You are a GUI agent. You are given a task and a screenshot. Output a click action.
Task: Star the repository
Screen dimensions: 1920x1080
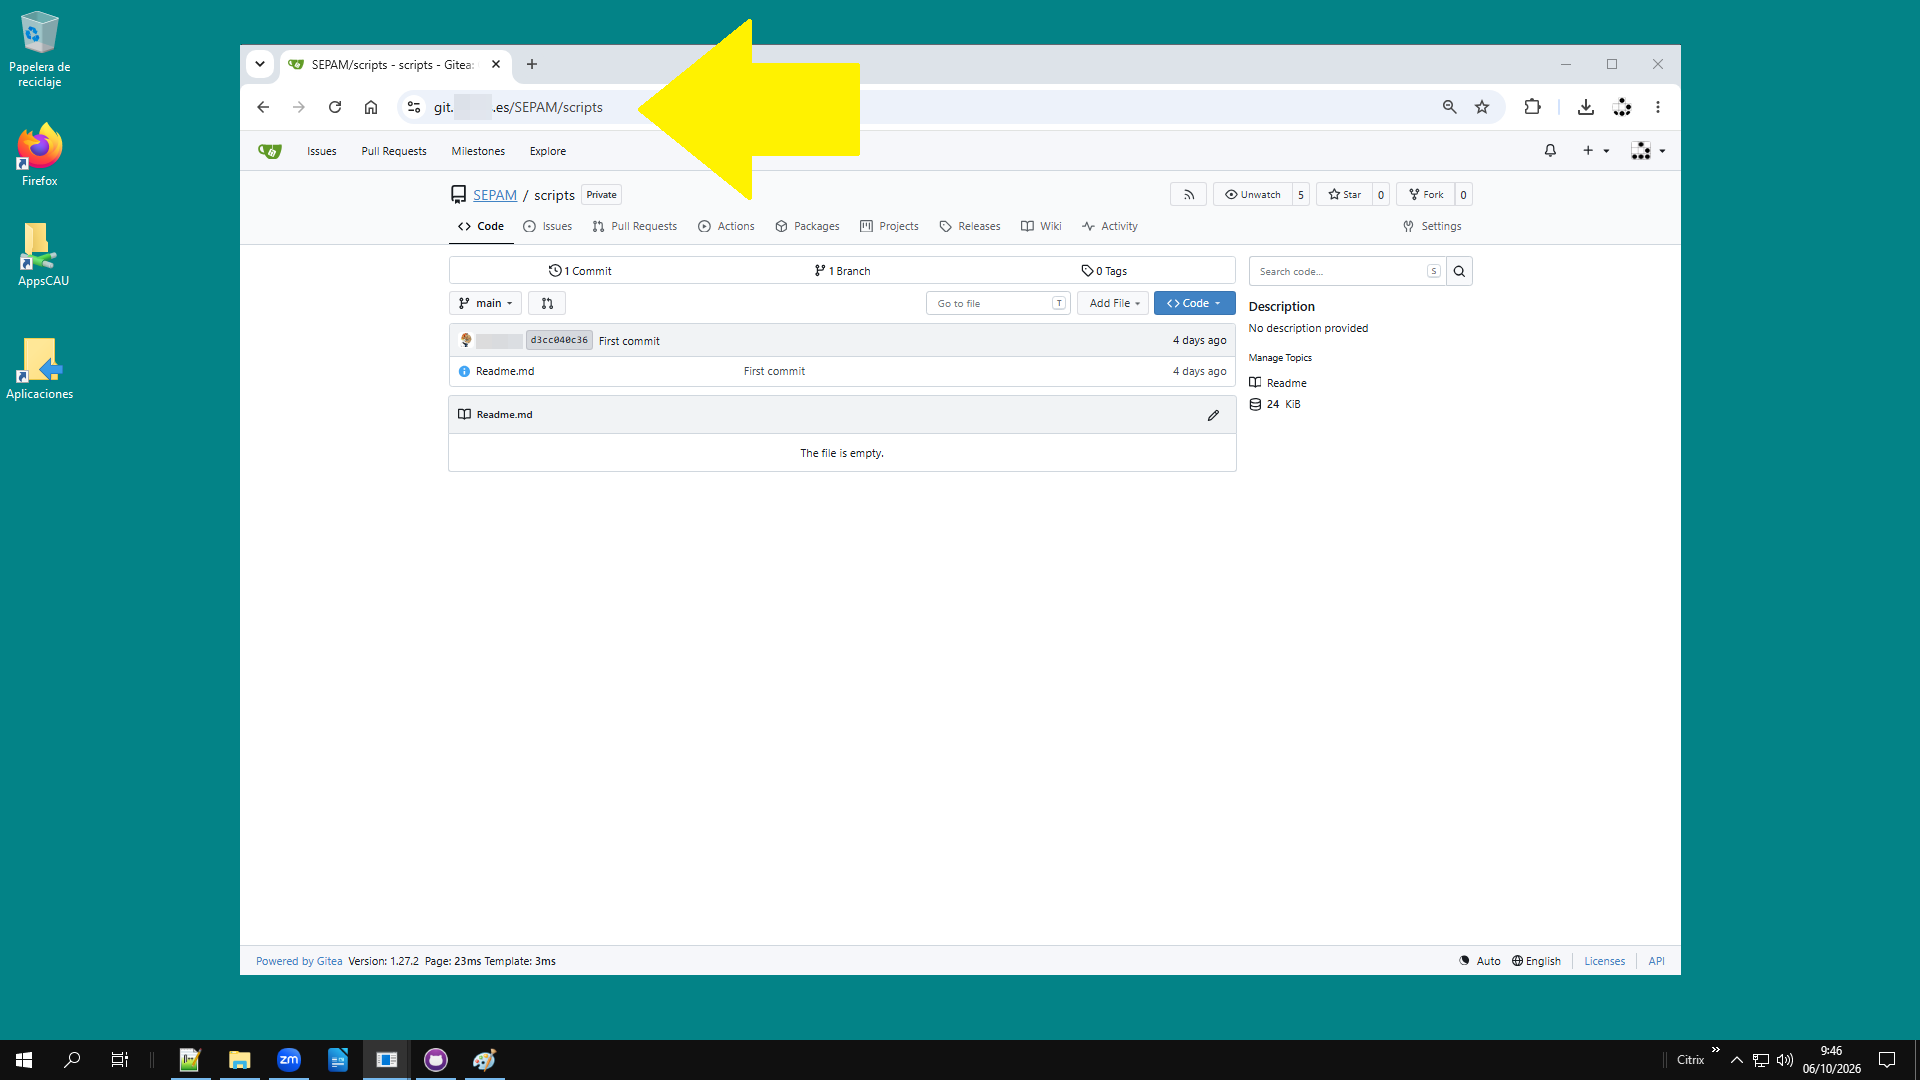coord(1344,195)
